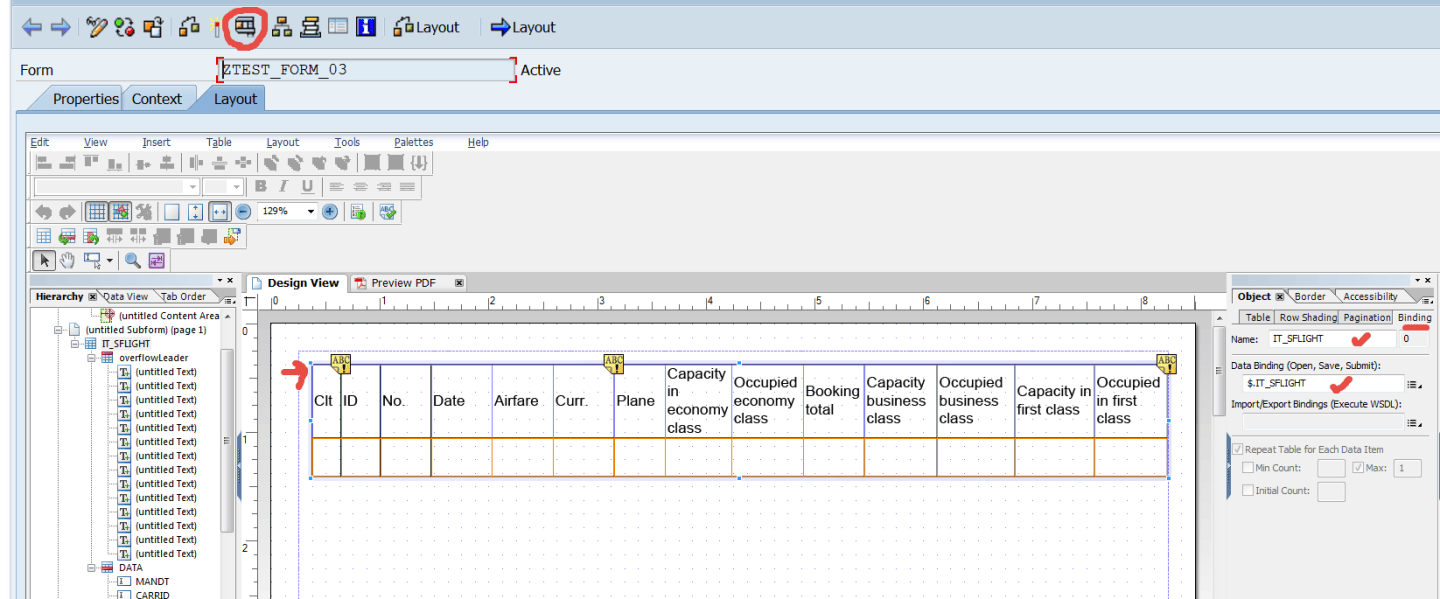Open the Tools menu
The height and width of the screenshot is (599, 1440).
[347, 142]
